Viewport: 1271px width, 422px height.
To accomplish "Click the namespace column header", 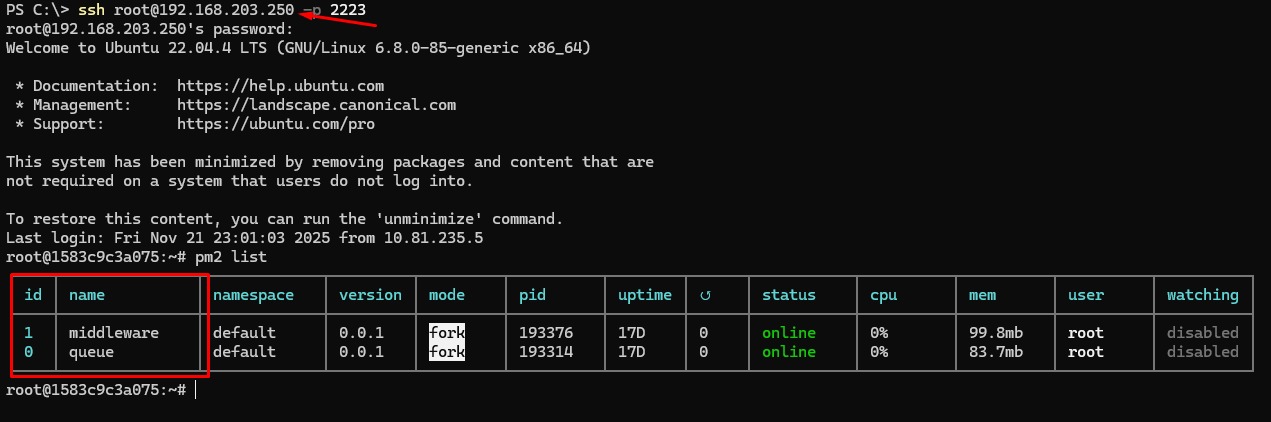I will 253,295.
